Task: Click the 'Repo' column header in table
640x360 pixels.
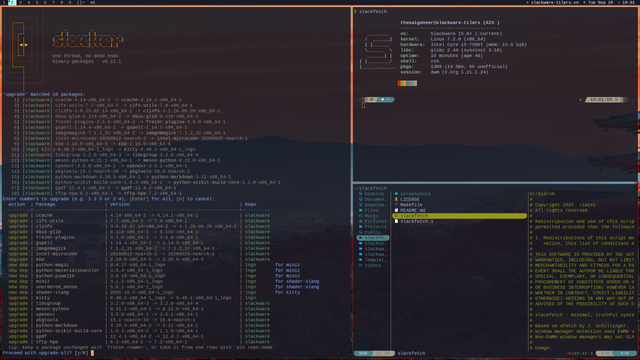Action: pos(250,204)
